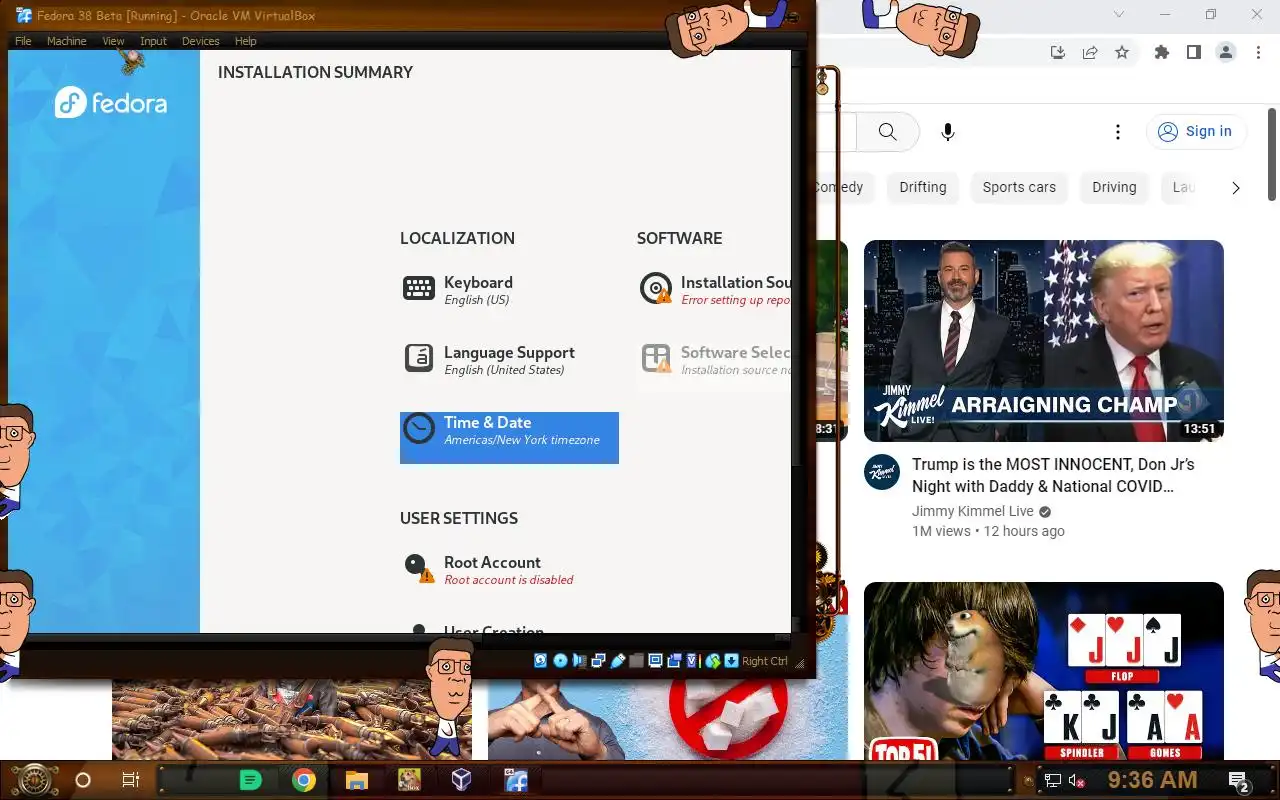Click the Installation Source disc icon

[x=656, y=288]
